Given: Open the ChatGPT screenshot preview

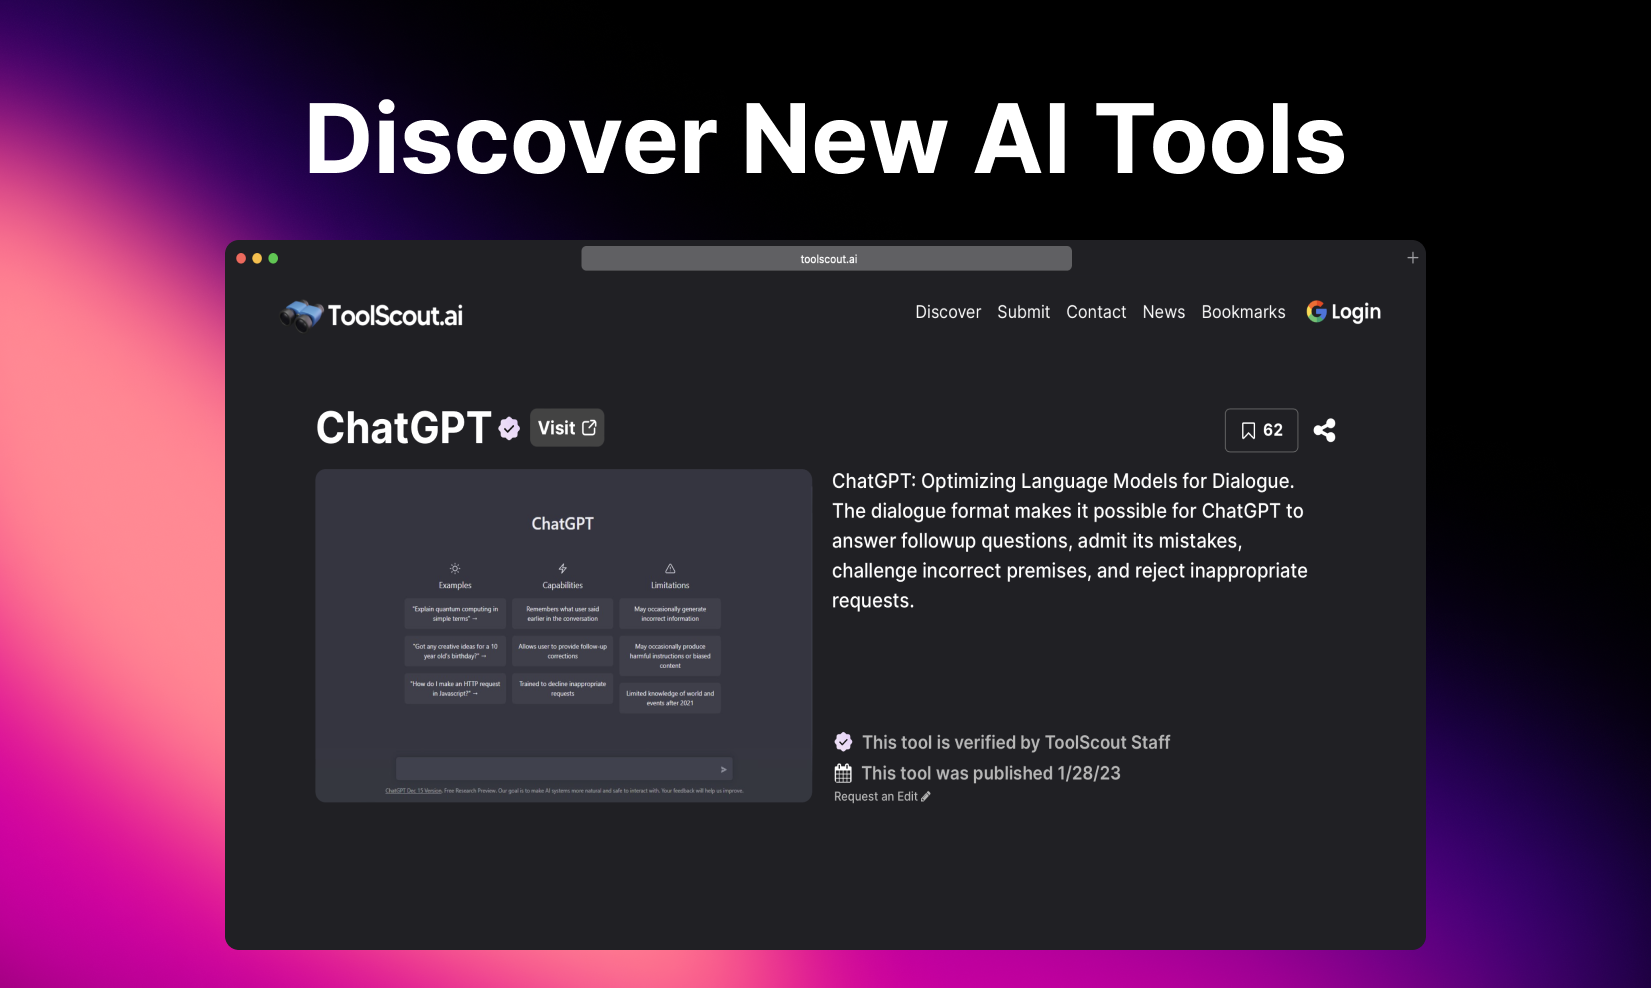Looking at the screenshot, I should click(x=563, y=635).
